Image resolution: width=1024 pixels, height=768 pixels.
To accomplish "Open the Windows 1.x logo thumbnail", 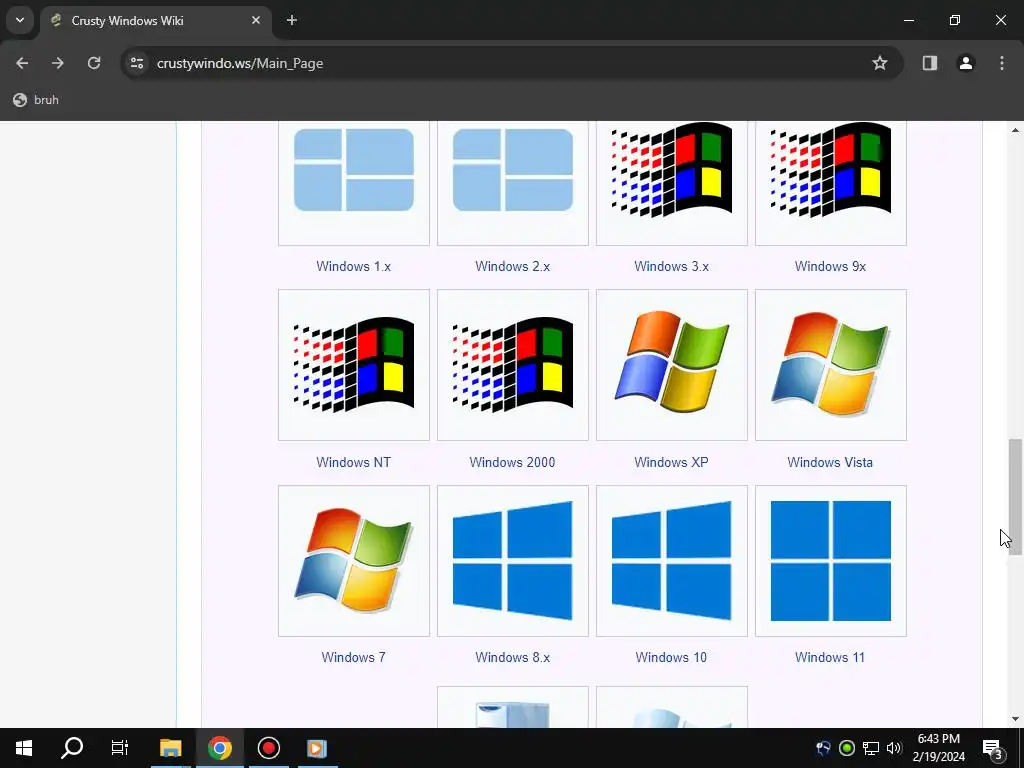I will click(353, 171).
